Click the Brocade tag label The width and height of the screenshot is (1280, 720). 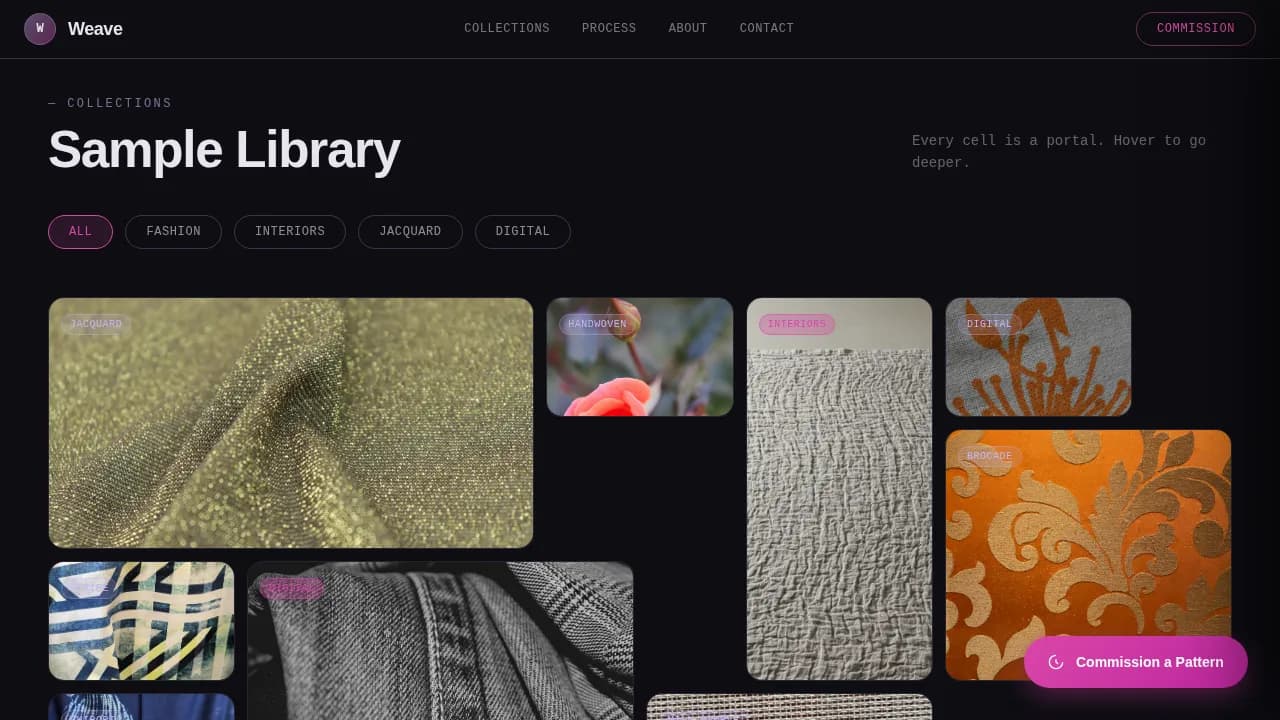click(x=989, y=456)
